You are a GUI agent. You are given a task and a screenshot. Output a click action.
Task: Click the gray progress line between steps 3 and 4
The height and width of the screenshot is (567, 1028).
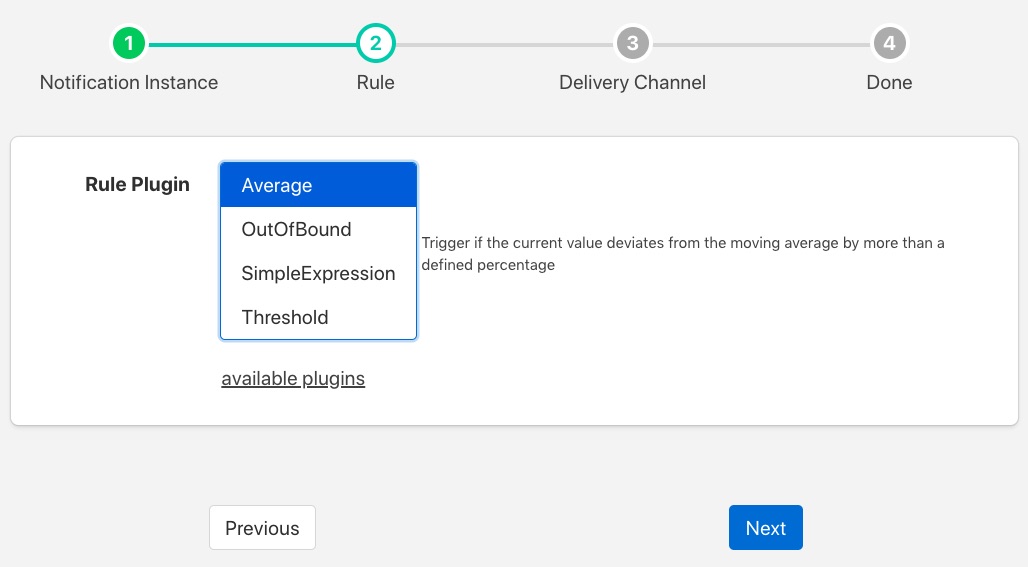(760, 44)
